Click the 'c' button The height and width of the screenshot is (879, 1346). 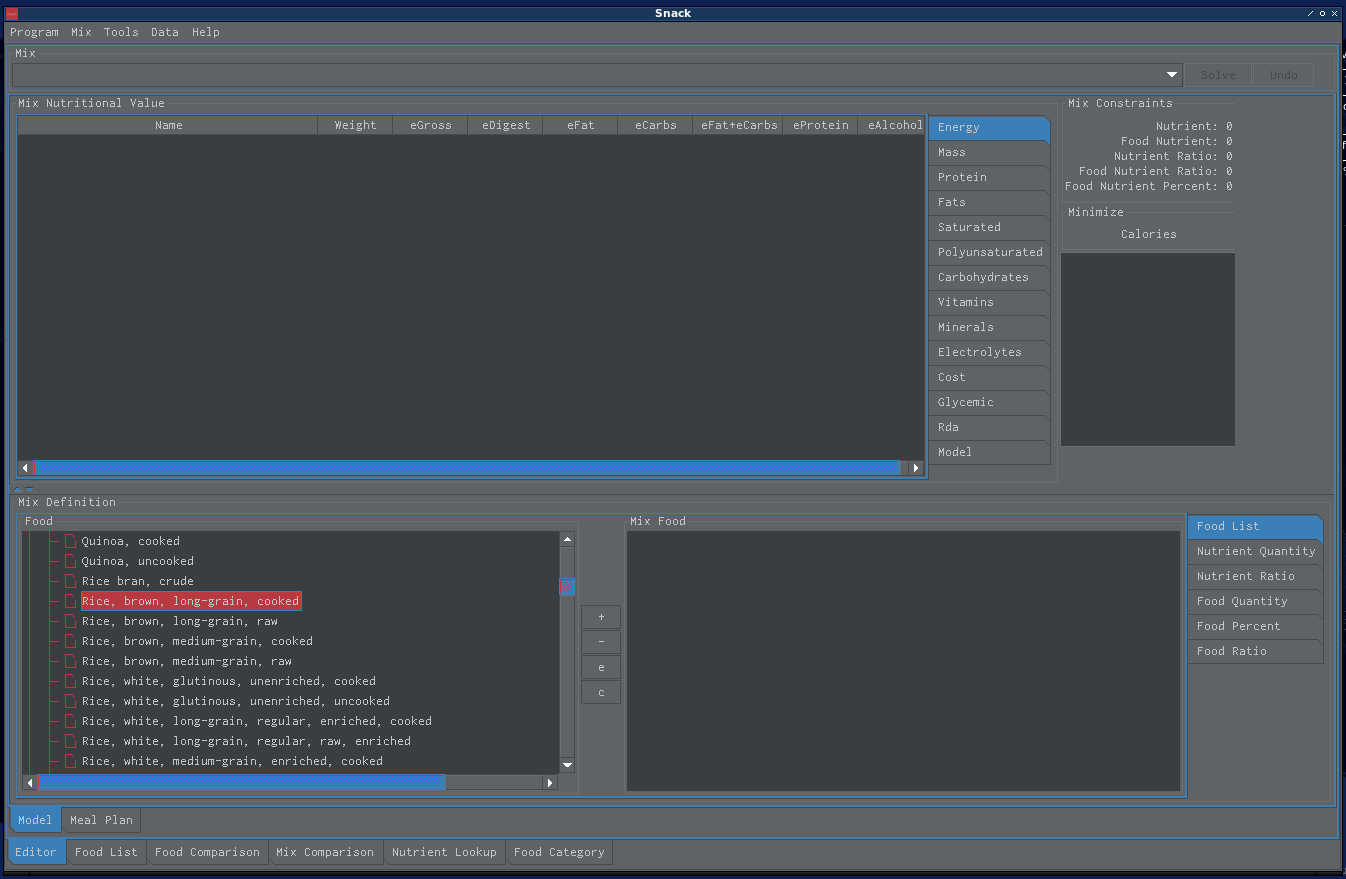(x=601, y=692)
